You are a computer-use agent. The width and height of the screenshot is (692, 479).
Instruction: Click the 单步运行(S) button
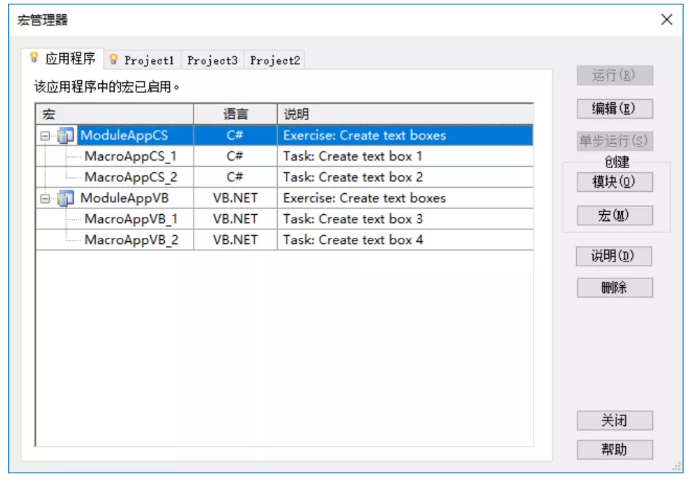[614, 141]
